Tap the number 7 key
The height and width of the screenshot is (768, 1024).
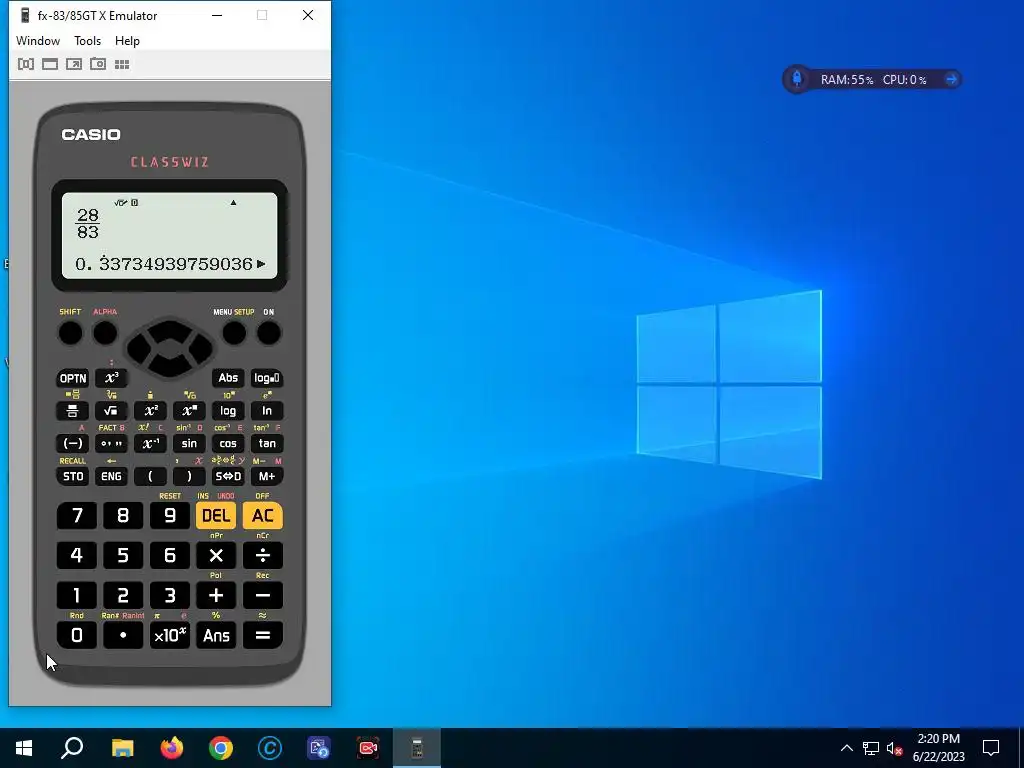point(76,516)
